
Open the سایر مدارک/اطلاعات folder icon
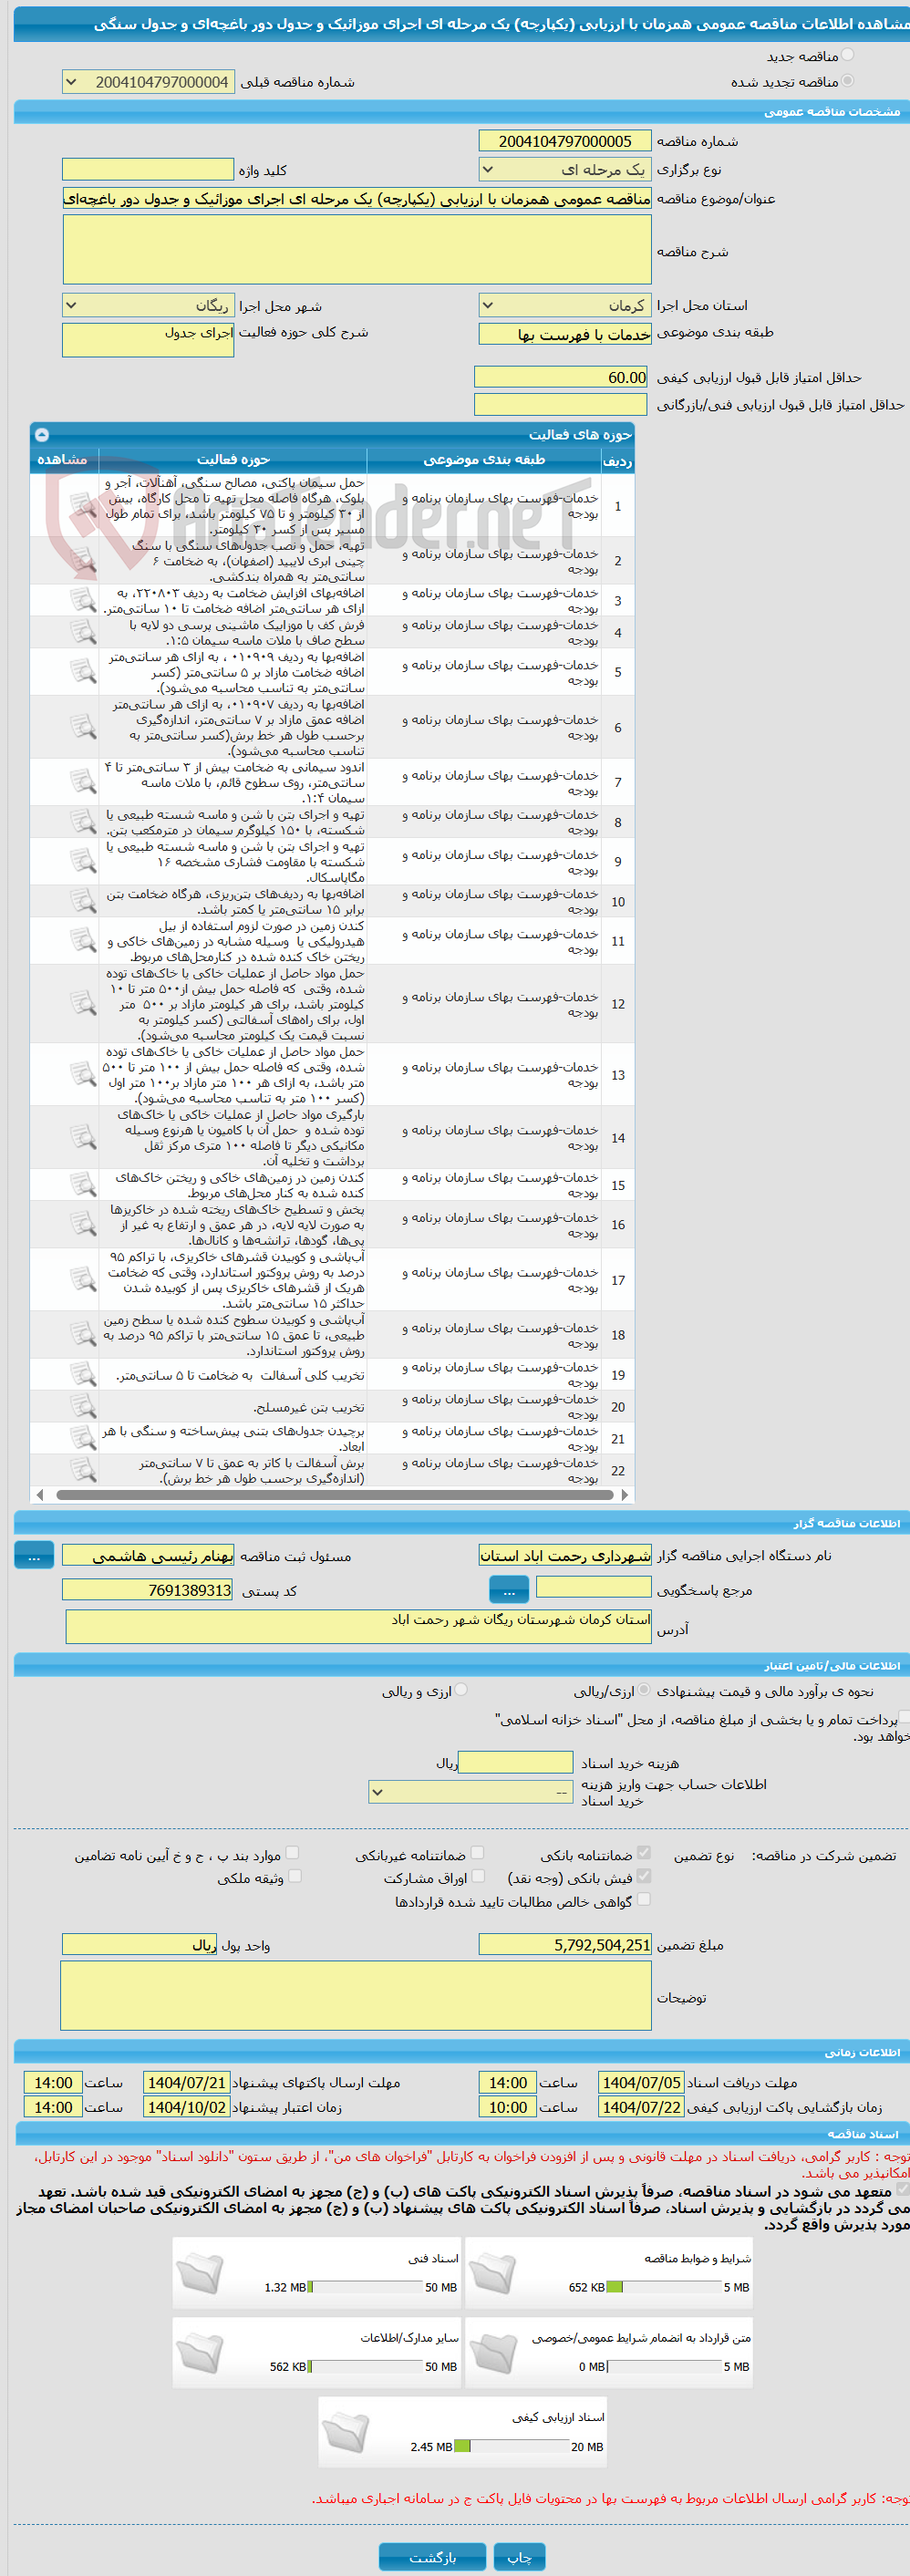[200, 2353]
